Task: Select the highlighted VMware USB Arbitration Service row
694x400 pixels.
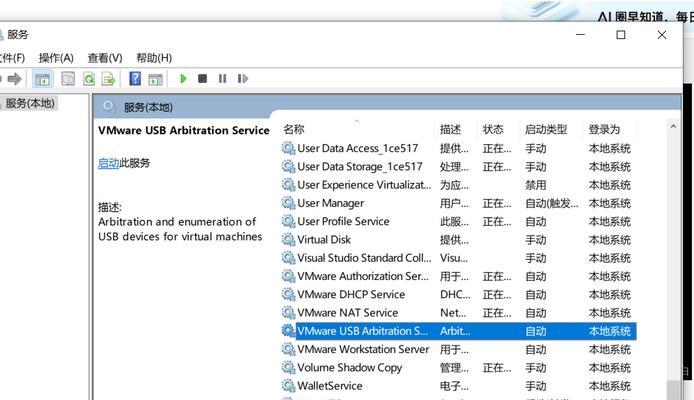Action: click(459, 331)
